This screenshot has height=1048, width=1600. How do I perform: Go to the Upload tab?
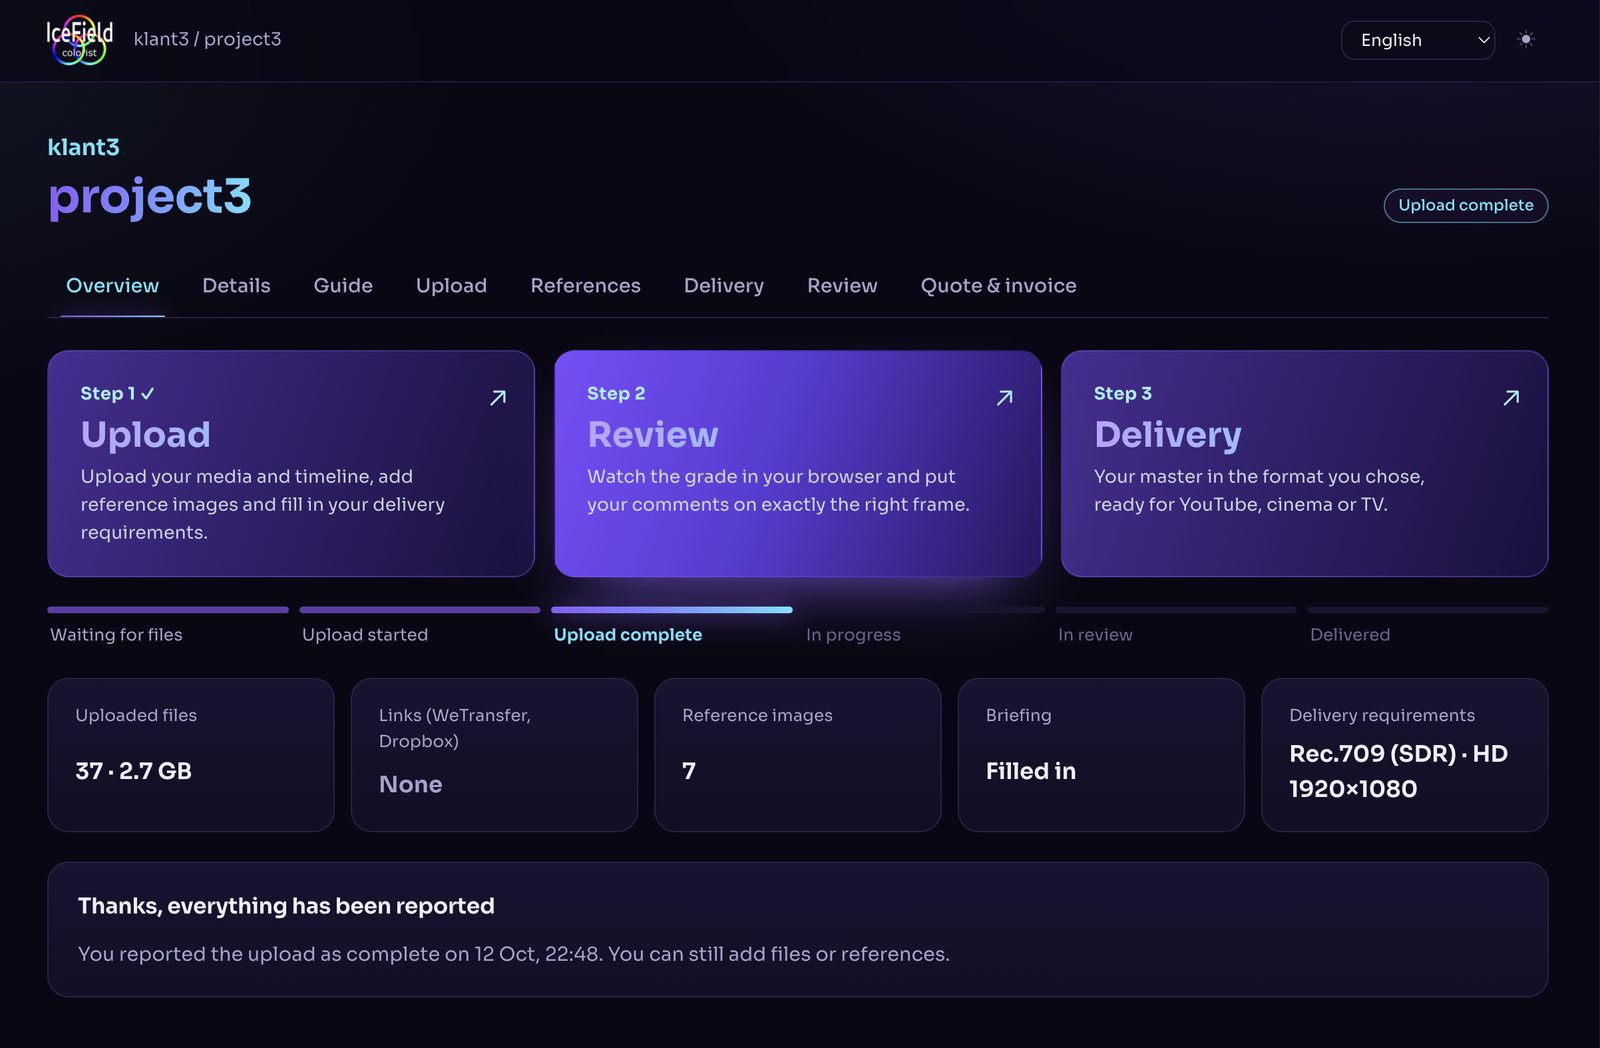click(451, 286)
